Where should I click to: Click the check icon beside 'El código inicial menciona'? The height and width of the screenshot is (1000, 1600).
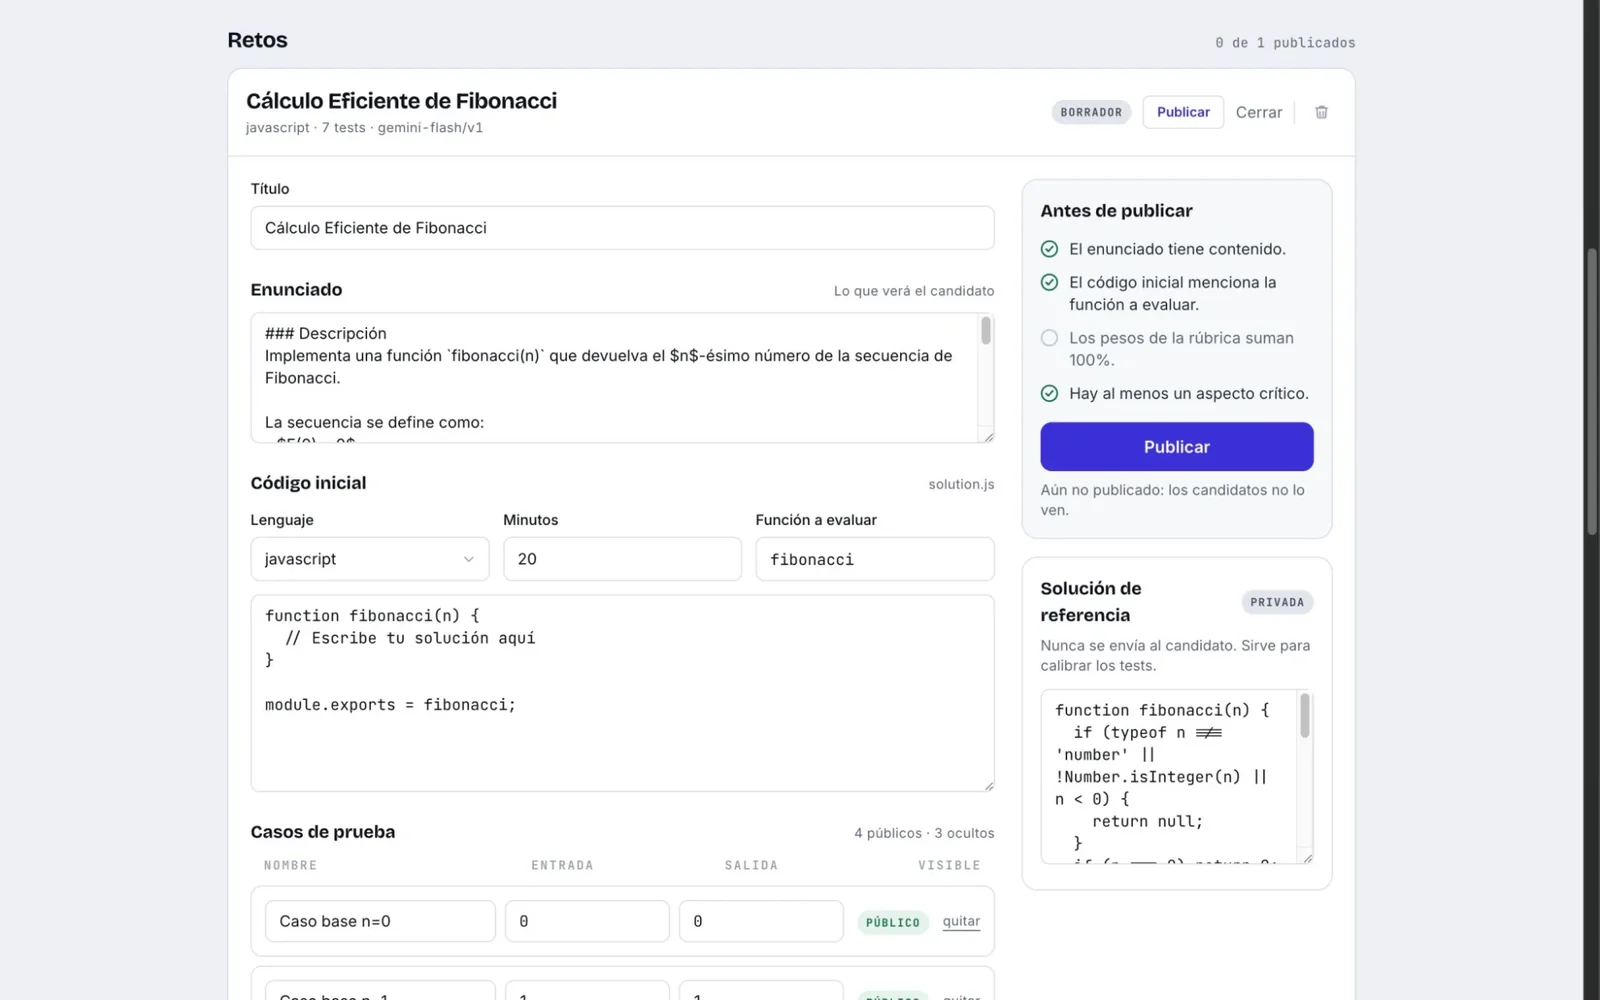[1049, 282]
